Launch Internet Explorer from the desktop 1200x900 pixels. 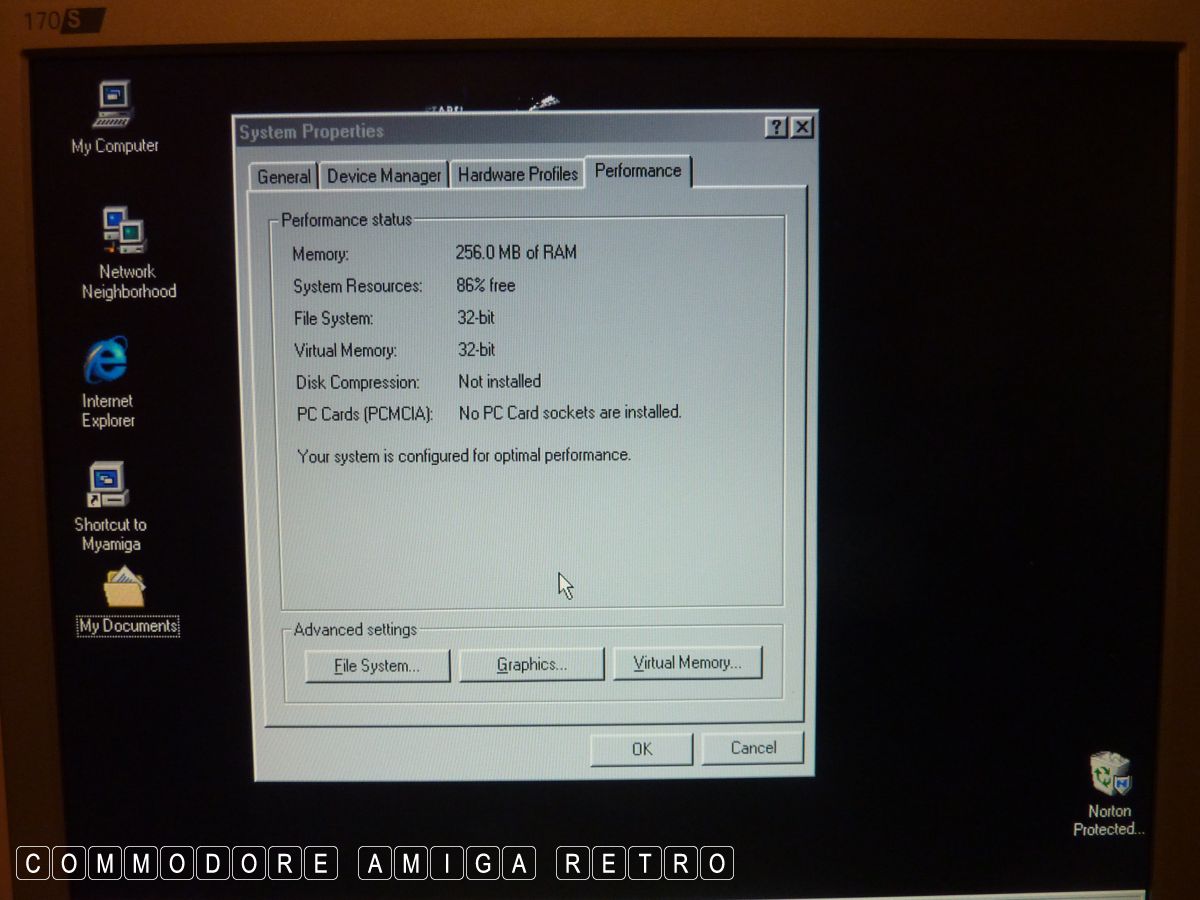[x=106, y=361]
